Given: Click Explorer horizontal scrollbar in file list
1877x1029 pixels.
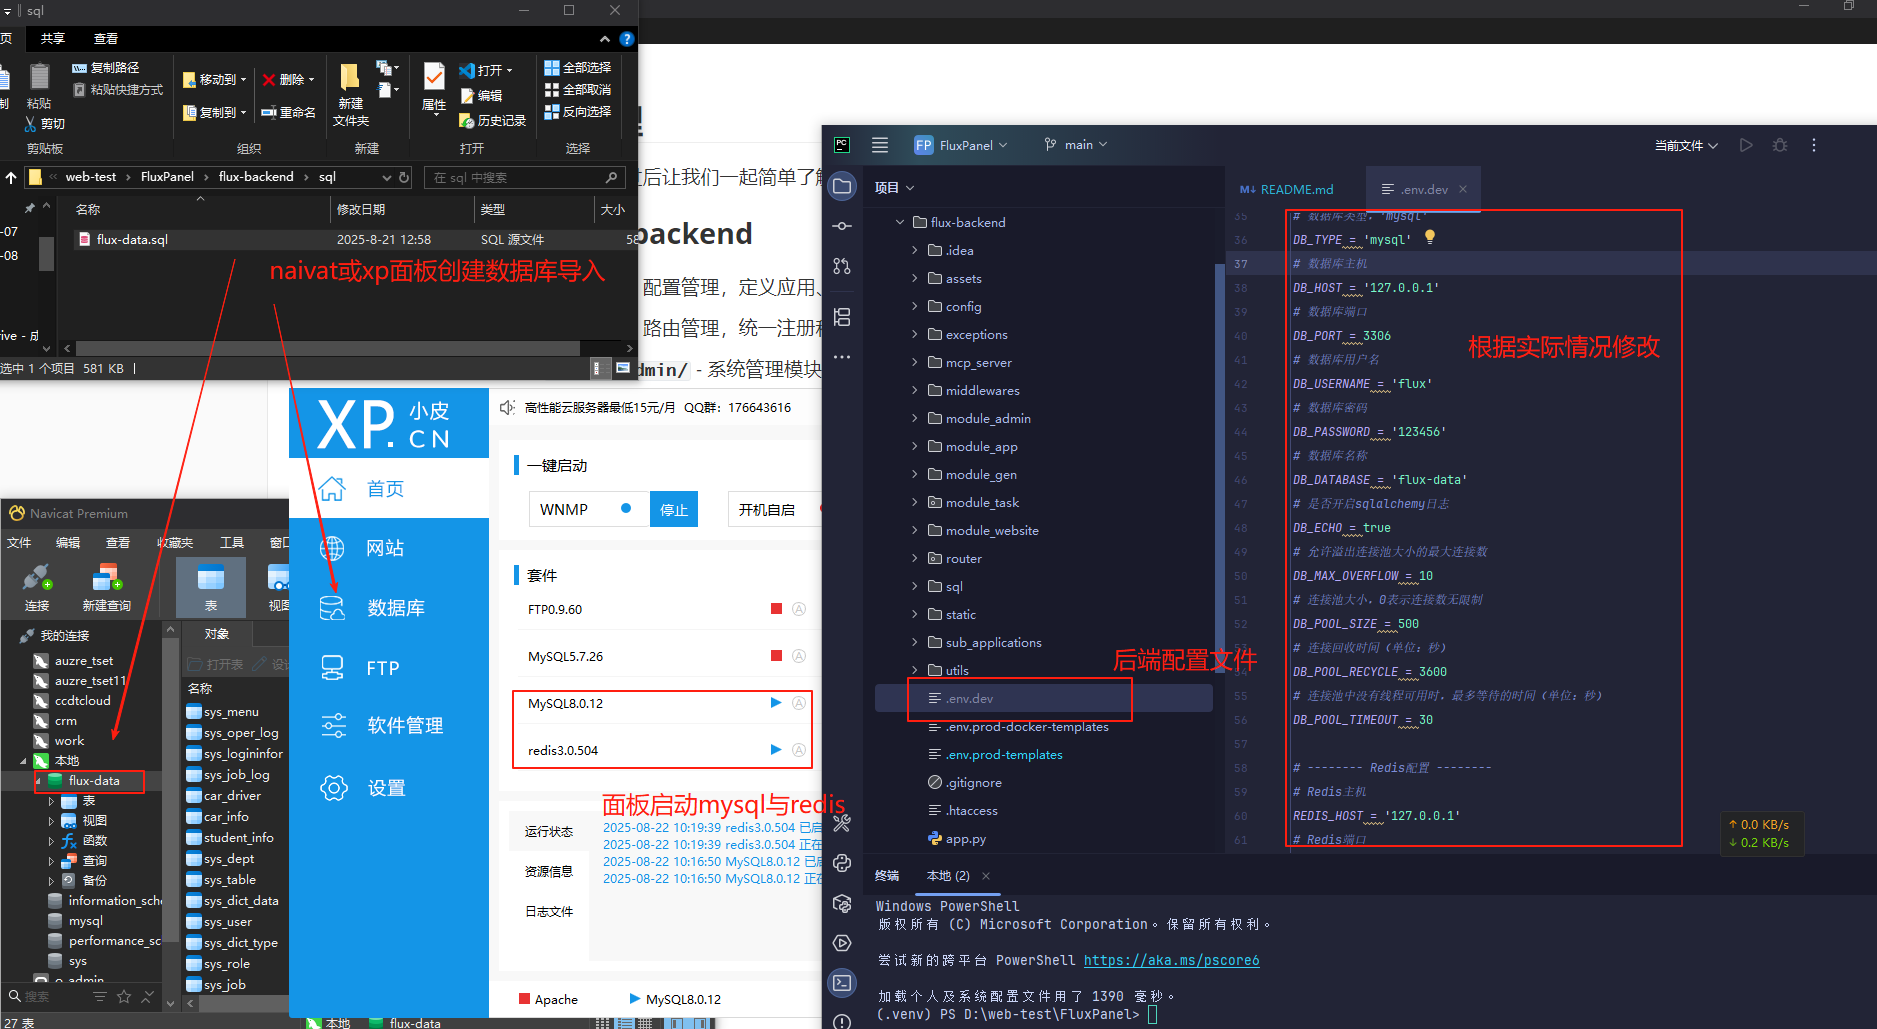Looking at the screenshot, I should click(x=327, y=348).
